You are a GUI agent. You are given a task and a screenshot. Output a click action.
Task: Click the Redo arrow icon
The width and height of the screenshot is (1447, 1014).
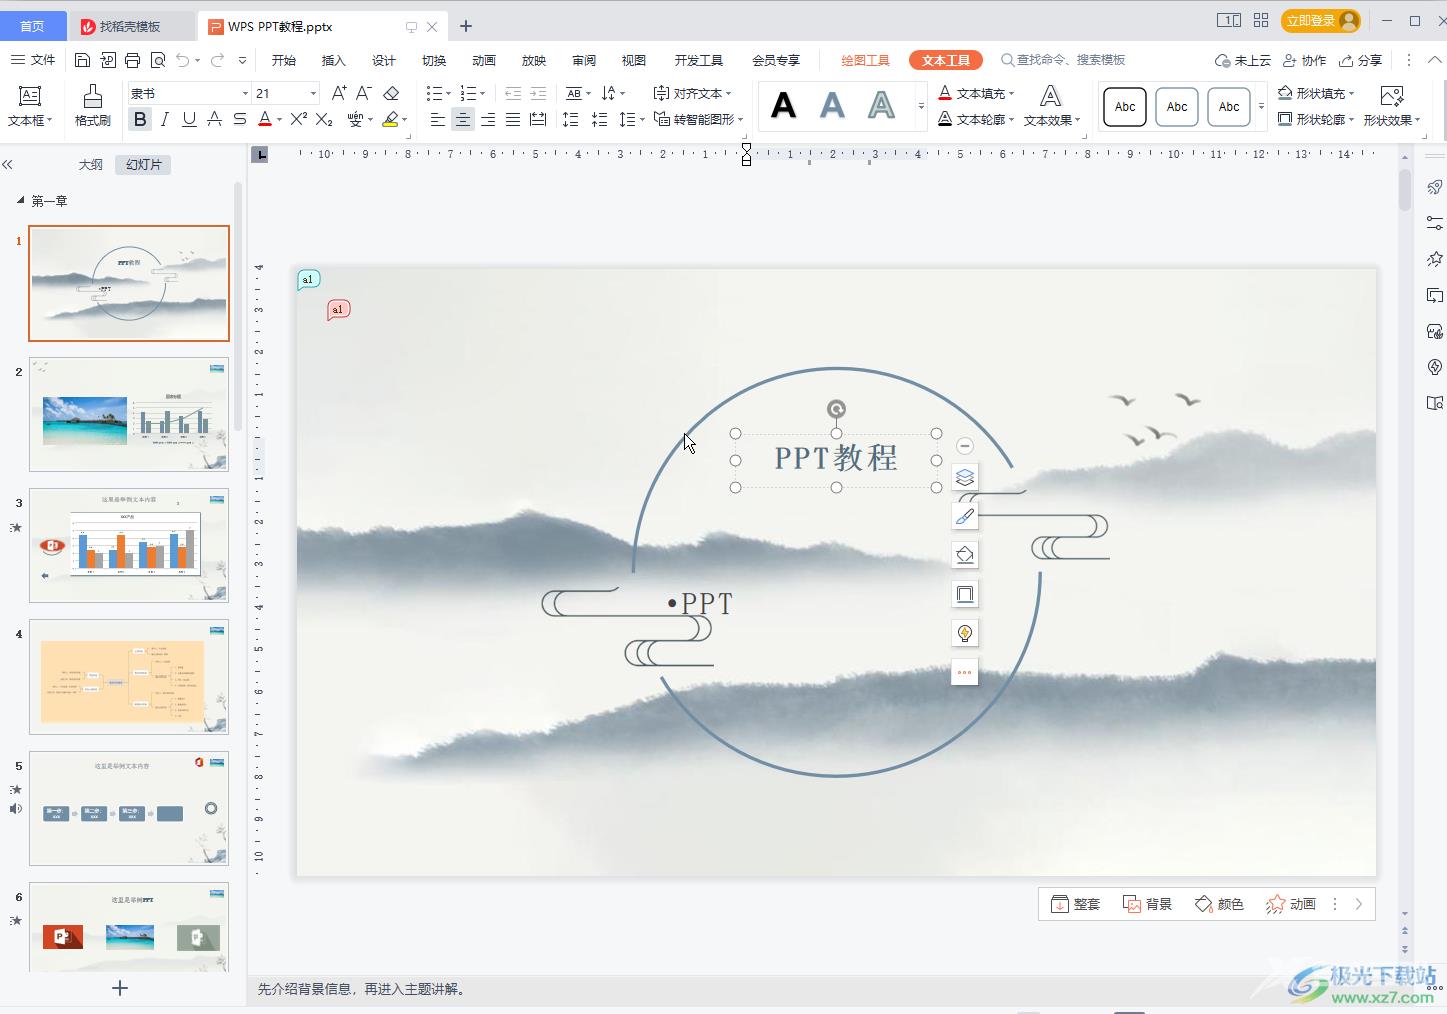pyautogui.click(x=218, y=60)
